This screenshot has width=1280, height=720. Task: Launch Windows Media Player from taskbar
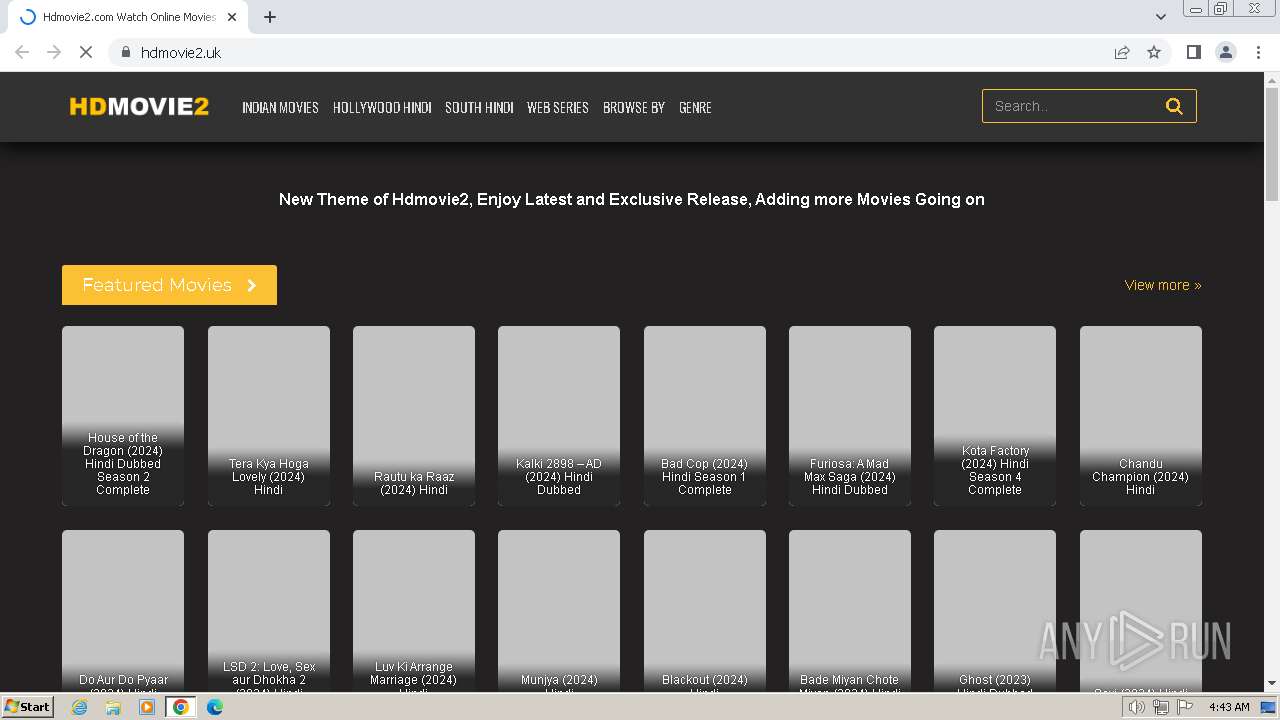tap(147, 707)
